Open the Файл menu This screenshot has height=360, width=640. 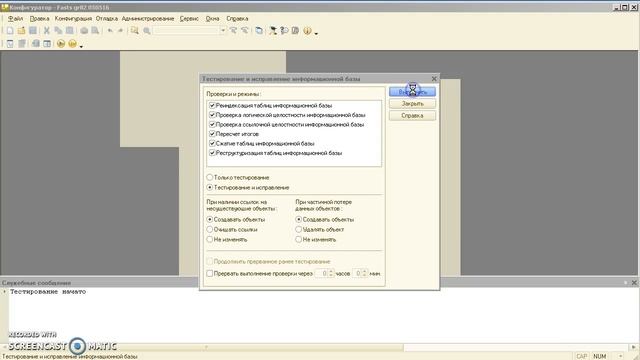tap(16, 19)
